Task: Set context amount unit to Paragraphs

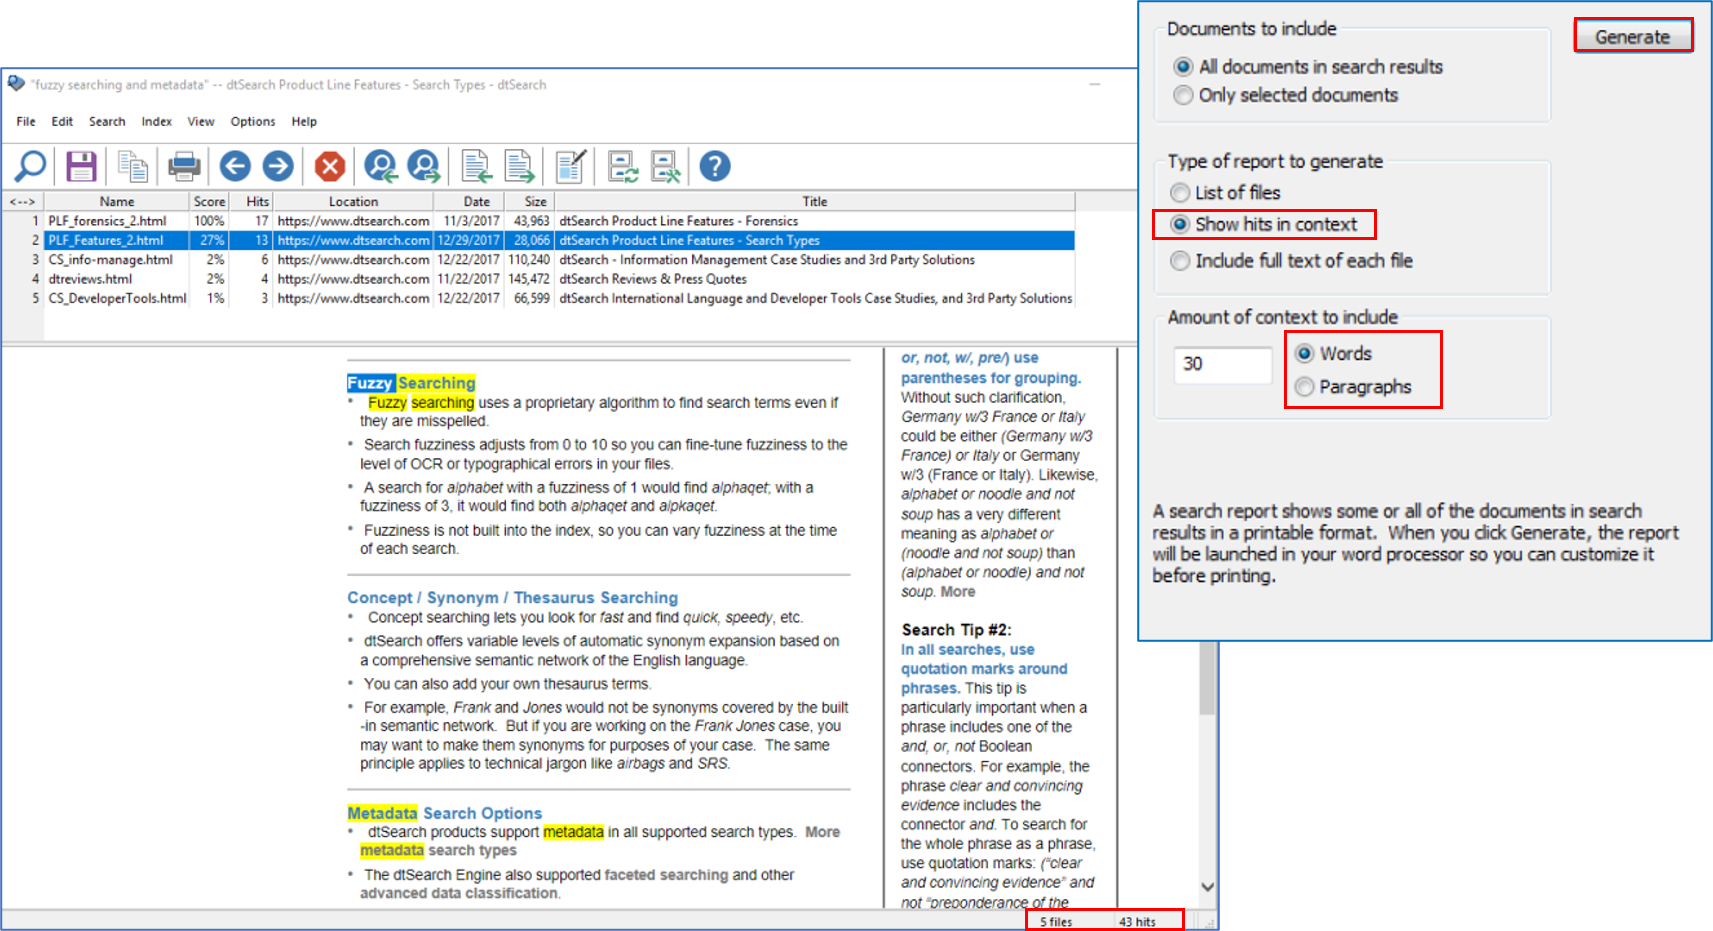Action: tap(1354, 386)
